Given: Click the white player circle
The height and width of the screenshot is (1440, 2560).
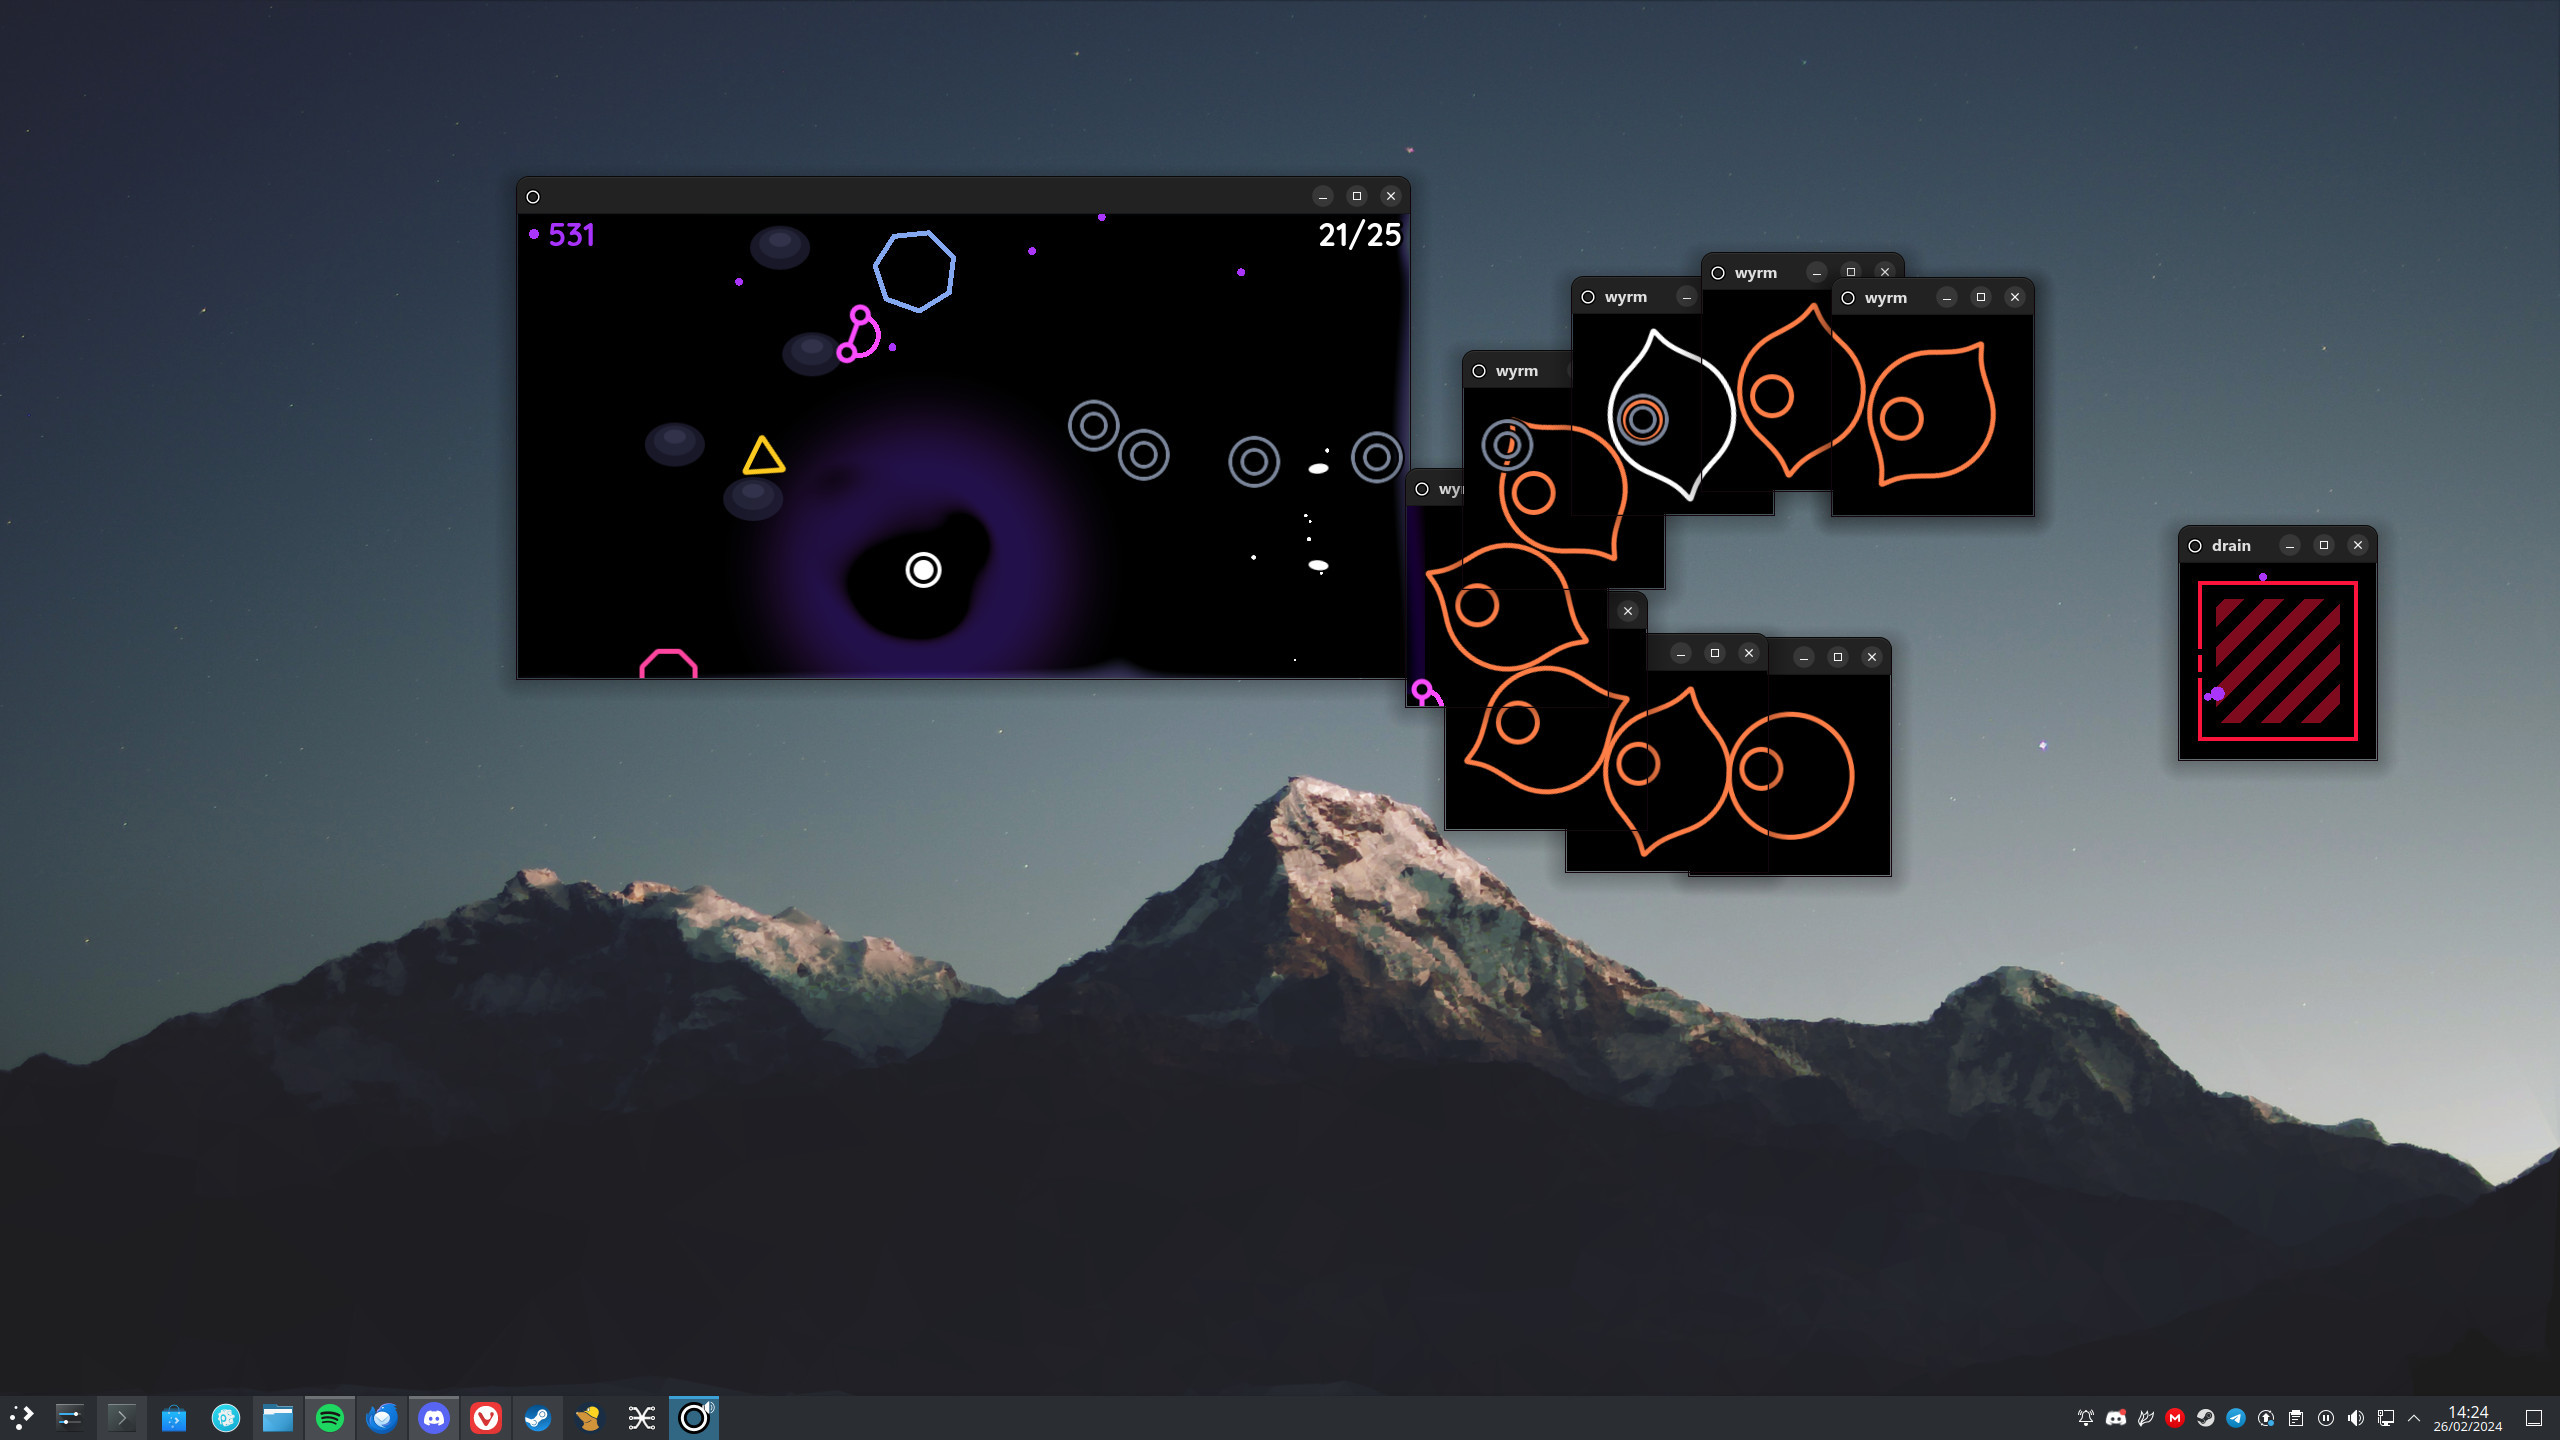Looking at the screenshot, I should (x=923, y=570).
